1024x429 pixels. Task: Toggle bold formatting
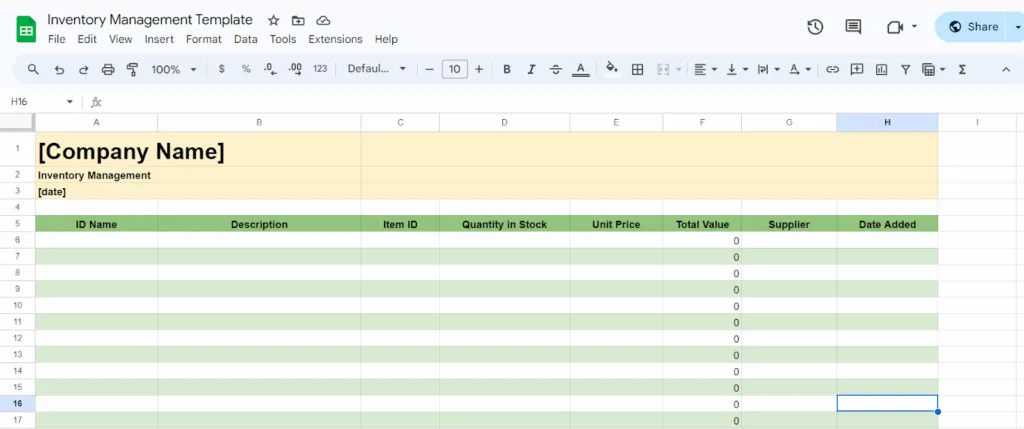(x=507, y=69)
